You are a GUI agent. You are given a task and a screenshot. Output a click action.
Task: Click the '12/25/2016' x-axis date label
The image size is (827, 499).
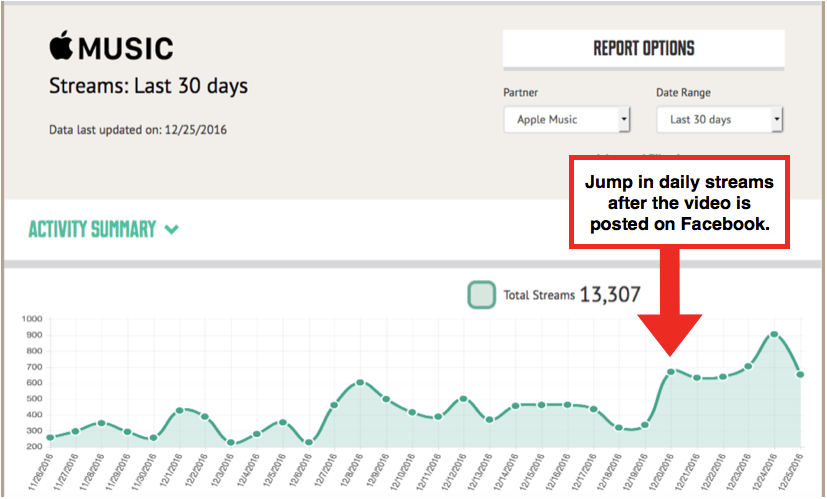pyautogui.click(x=791, y=471)
